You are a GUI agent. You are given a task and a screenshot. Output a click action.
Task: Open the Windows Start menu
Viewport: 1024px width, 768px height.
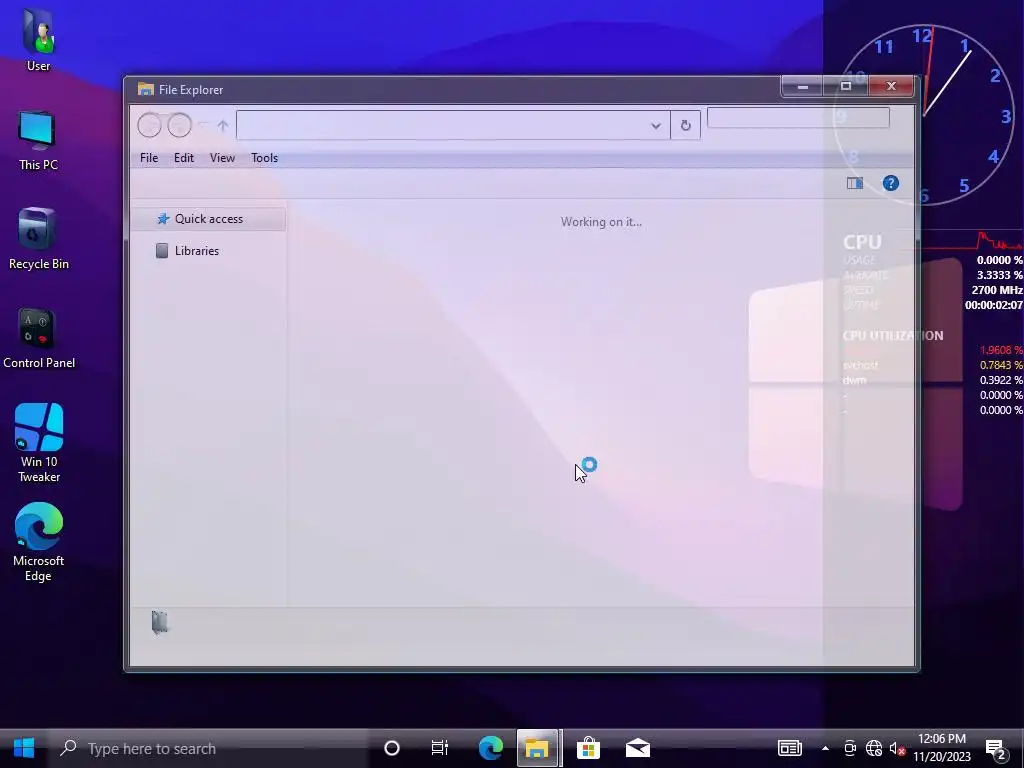(x=24, y=748)
